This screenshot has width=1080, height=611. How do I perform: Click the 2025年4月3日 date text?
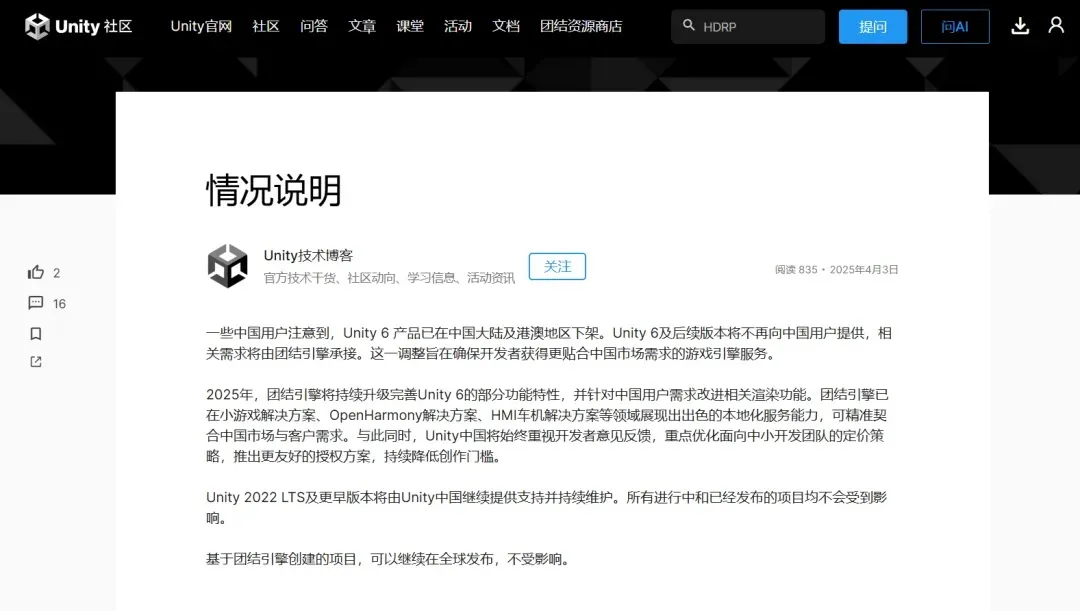[x=864, y=269]
